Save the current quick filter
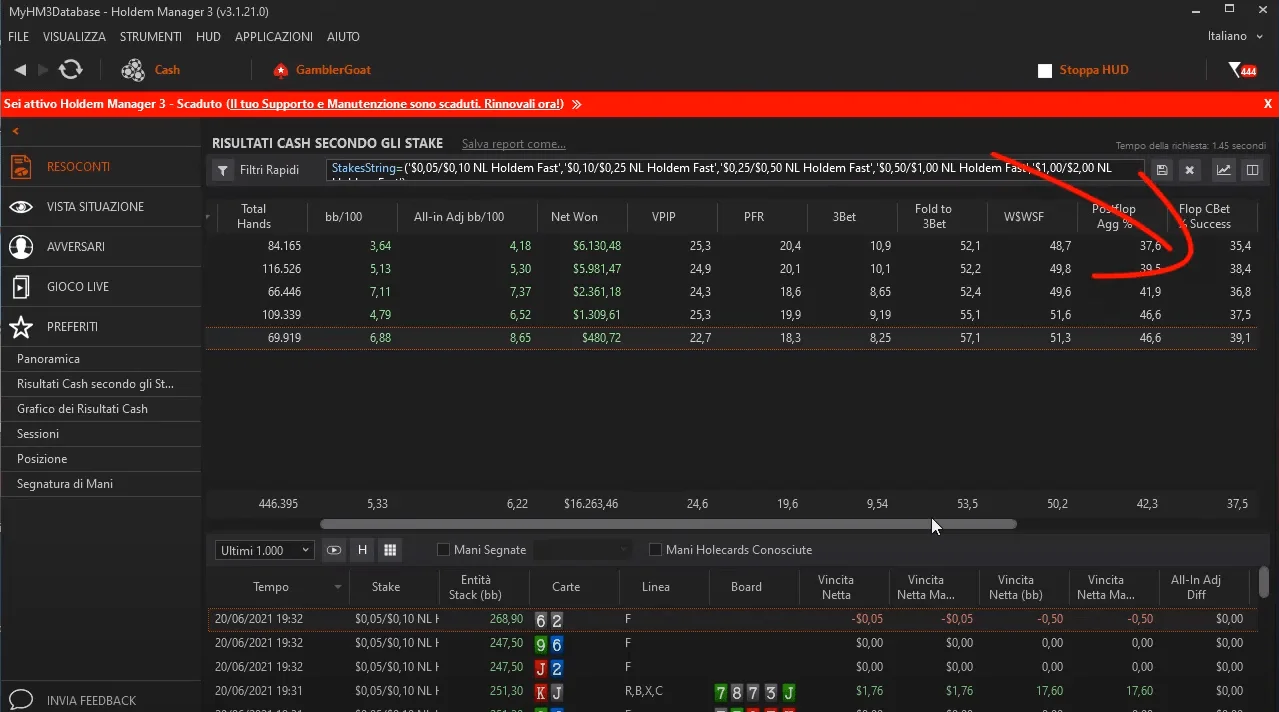 [1162, 170]
